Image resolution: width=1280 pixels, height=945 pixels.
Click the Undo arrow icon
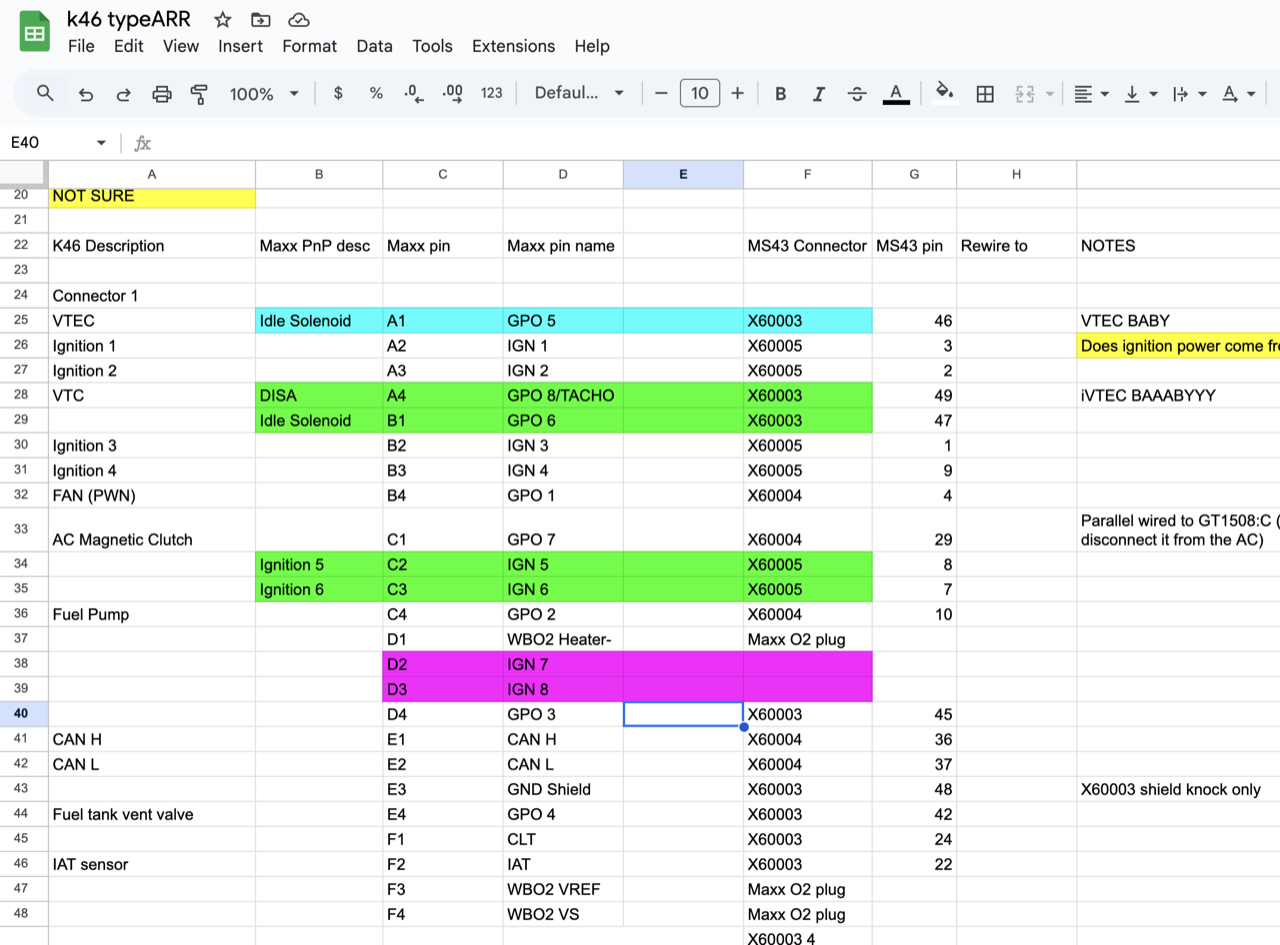86,94
